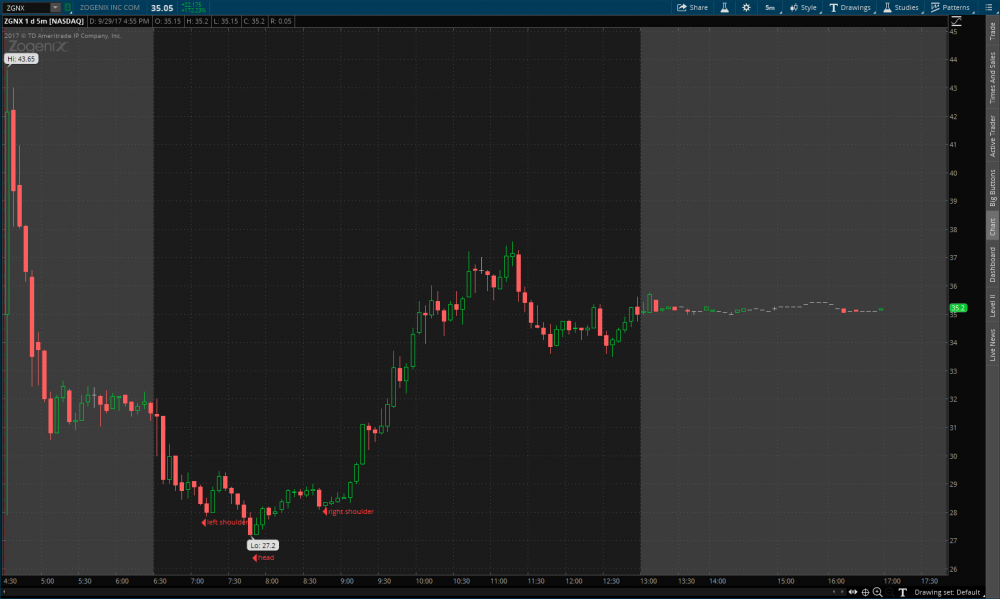Image resolution: width=1000 pixels, height=599 pixels.
Task: Open the list menu icon at top right
Action: (x=988, y=7)
